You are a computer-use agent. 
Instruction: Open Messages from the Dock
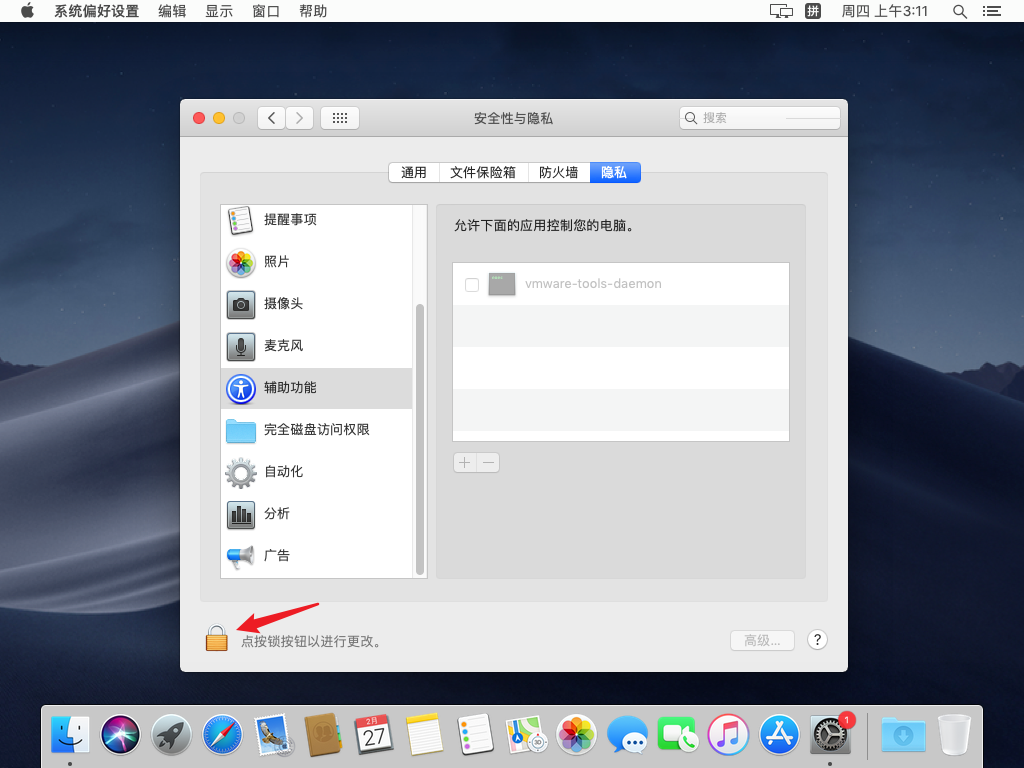[x=628, y=735]
